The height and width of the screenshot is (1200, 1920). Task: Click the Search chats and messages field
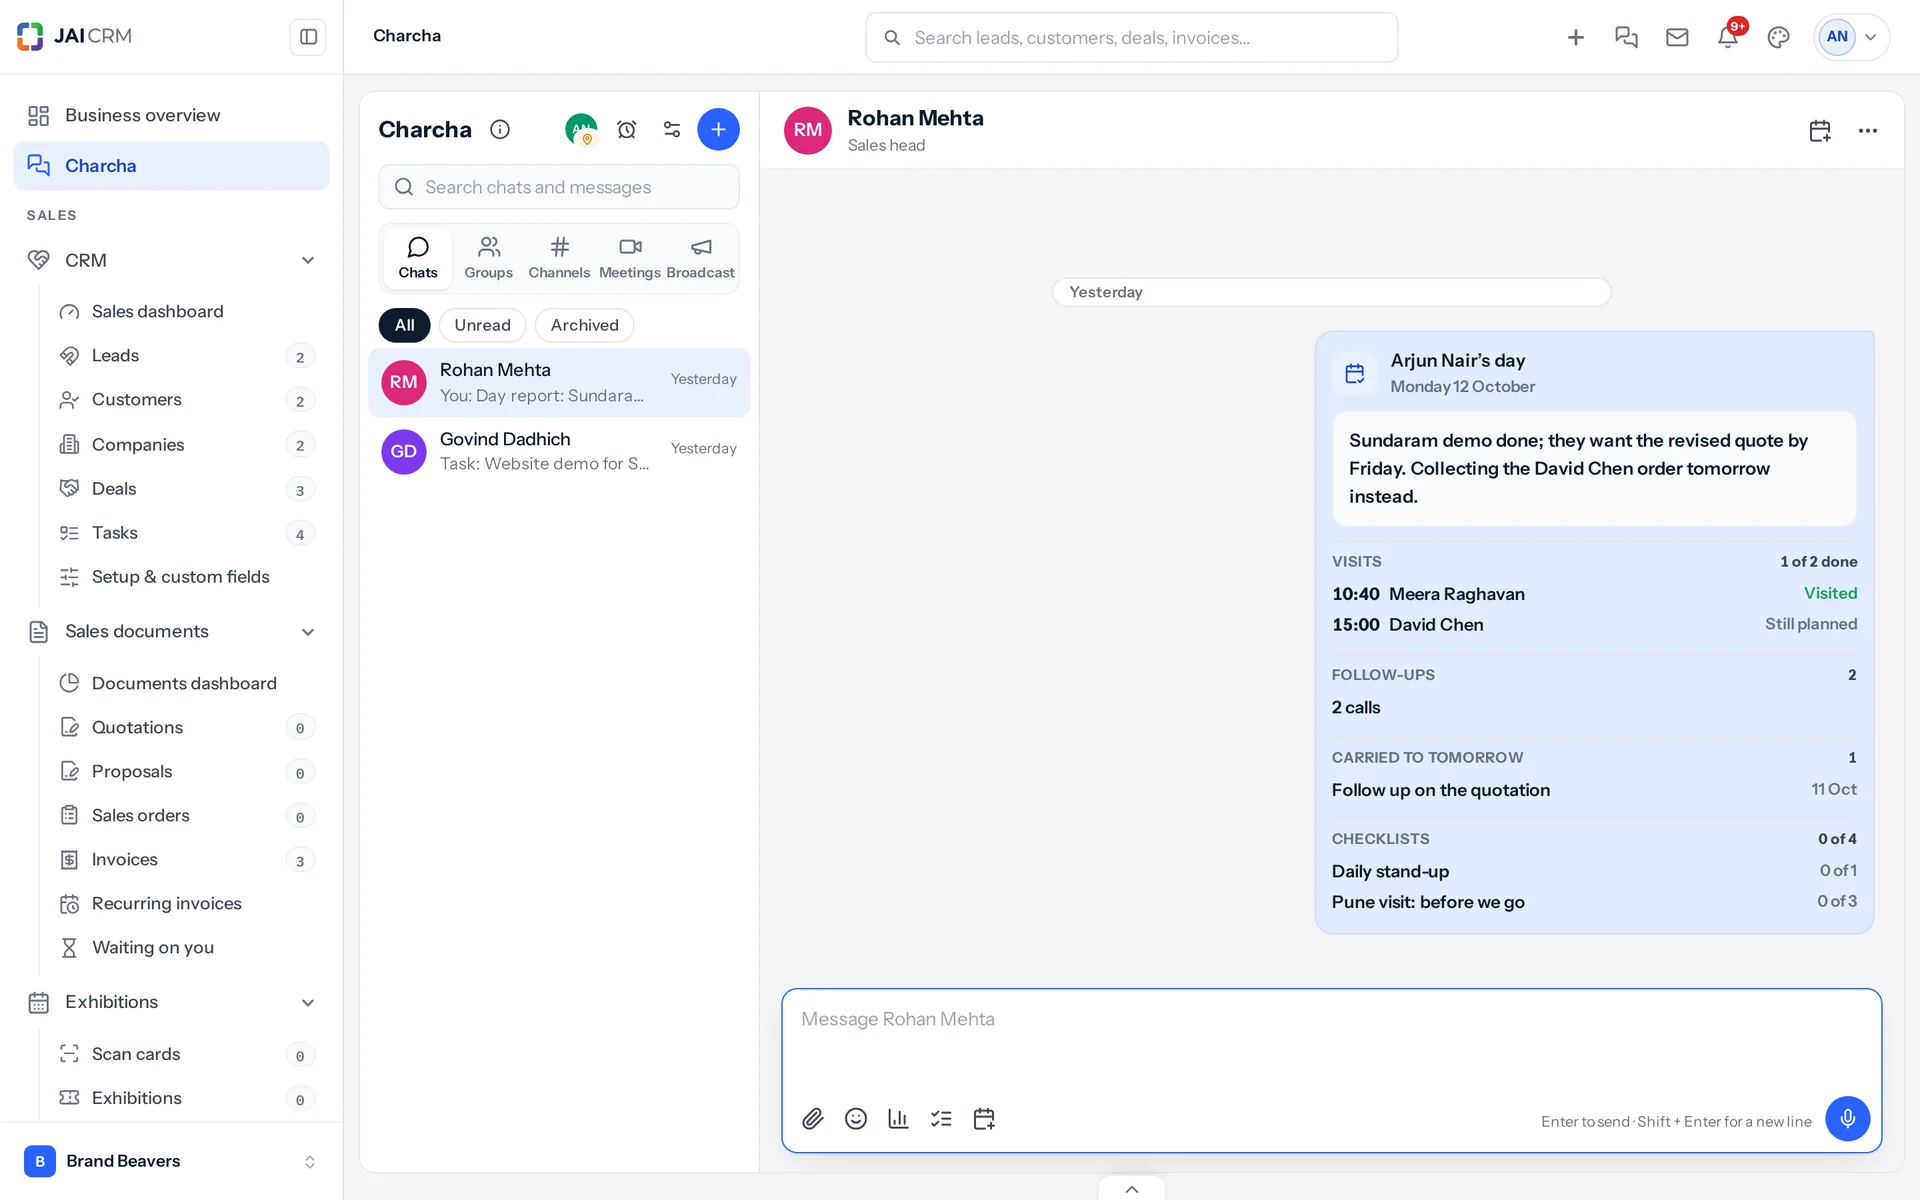pos(559,187)
